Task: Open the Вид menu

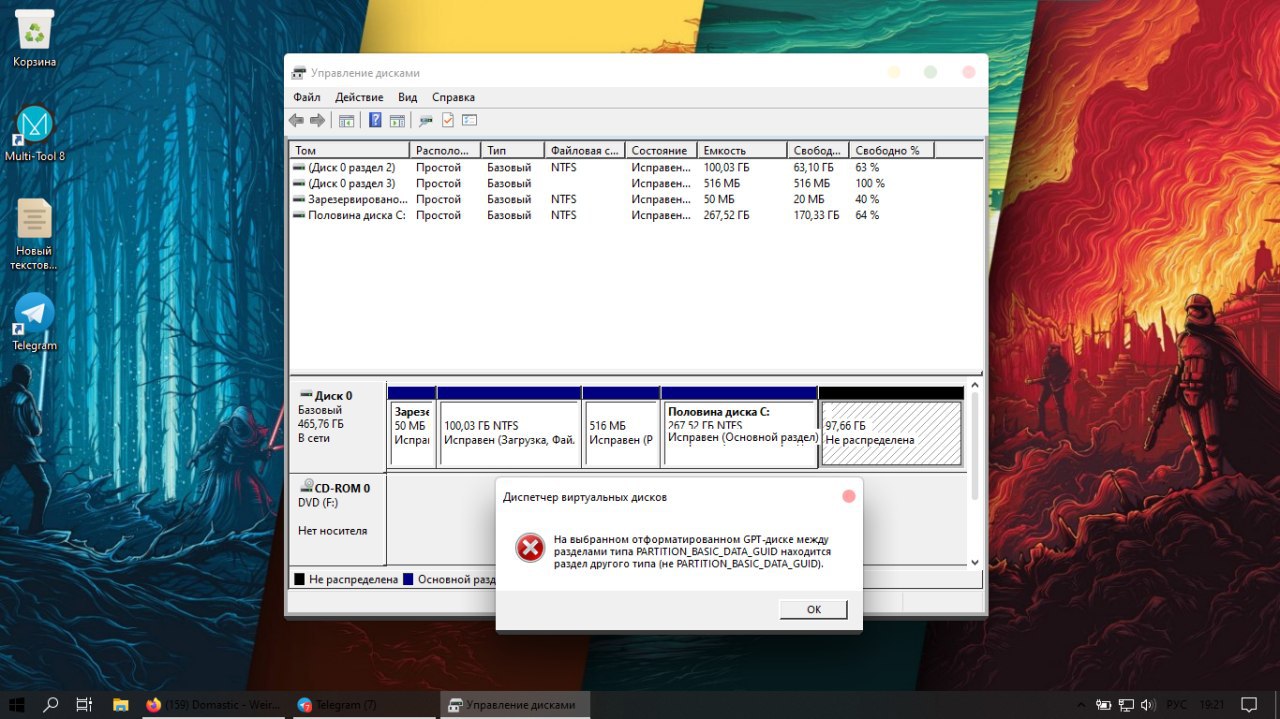Action: pos(407,97)
